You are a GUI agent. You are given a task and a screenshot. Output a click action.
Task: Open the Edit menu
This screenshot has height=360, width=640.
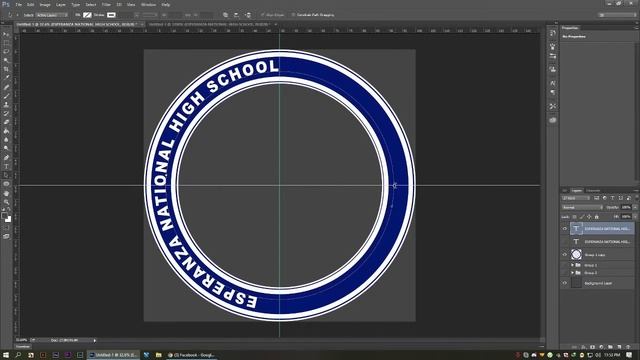coord(31,4)
